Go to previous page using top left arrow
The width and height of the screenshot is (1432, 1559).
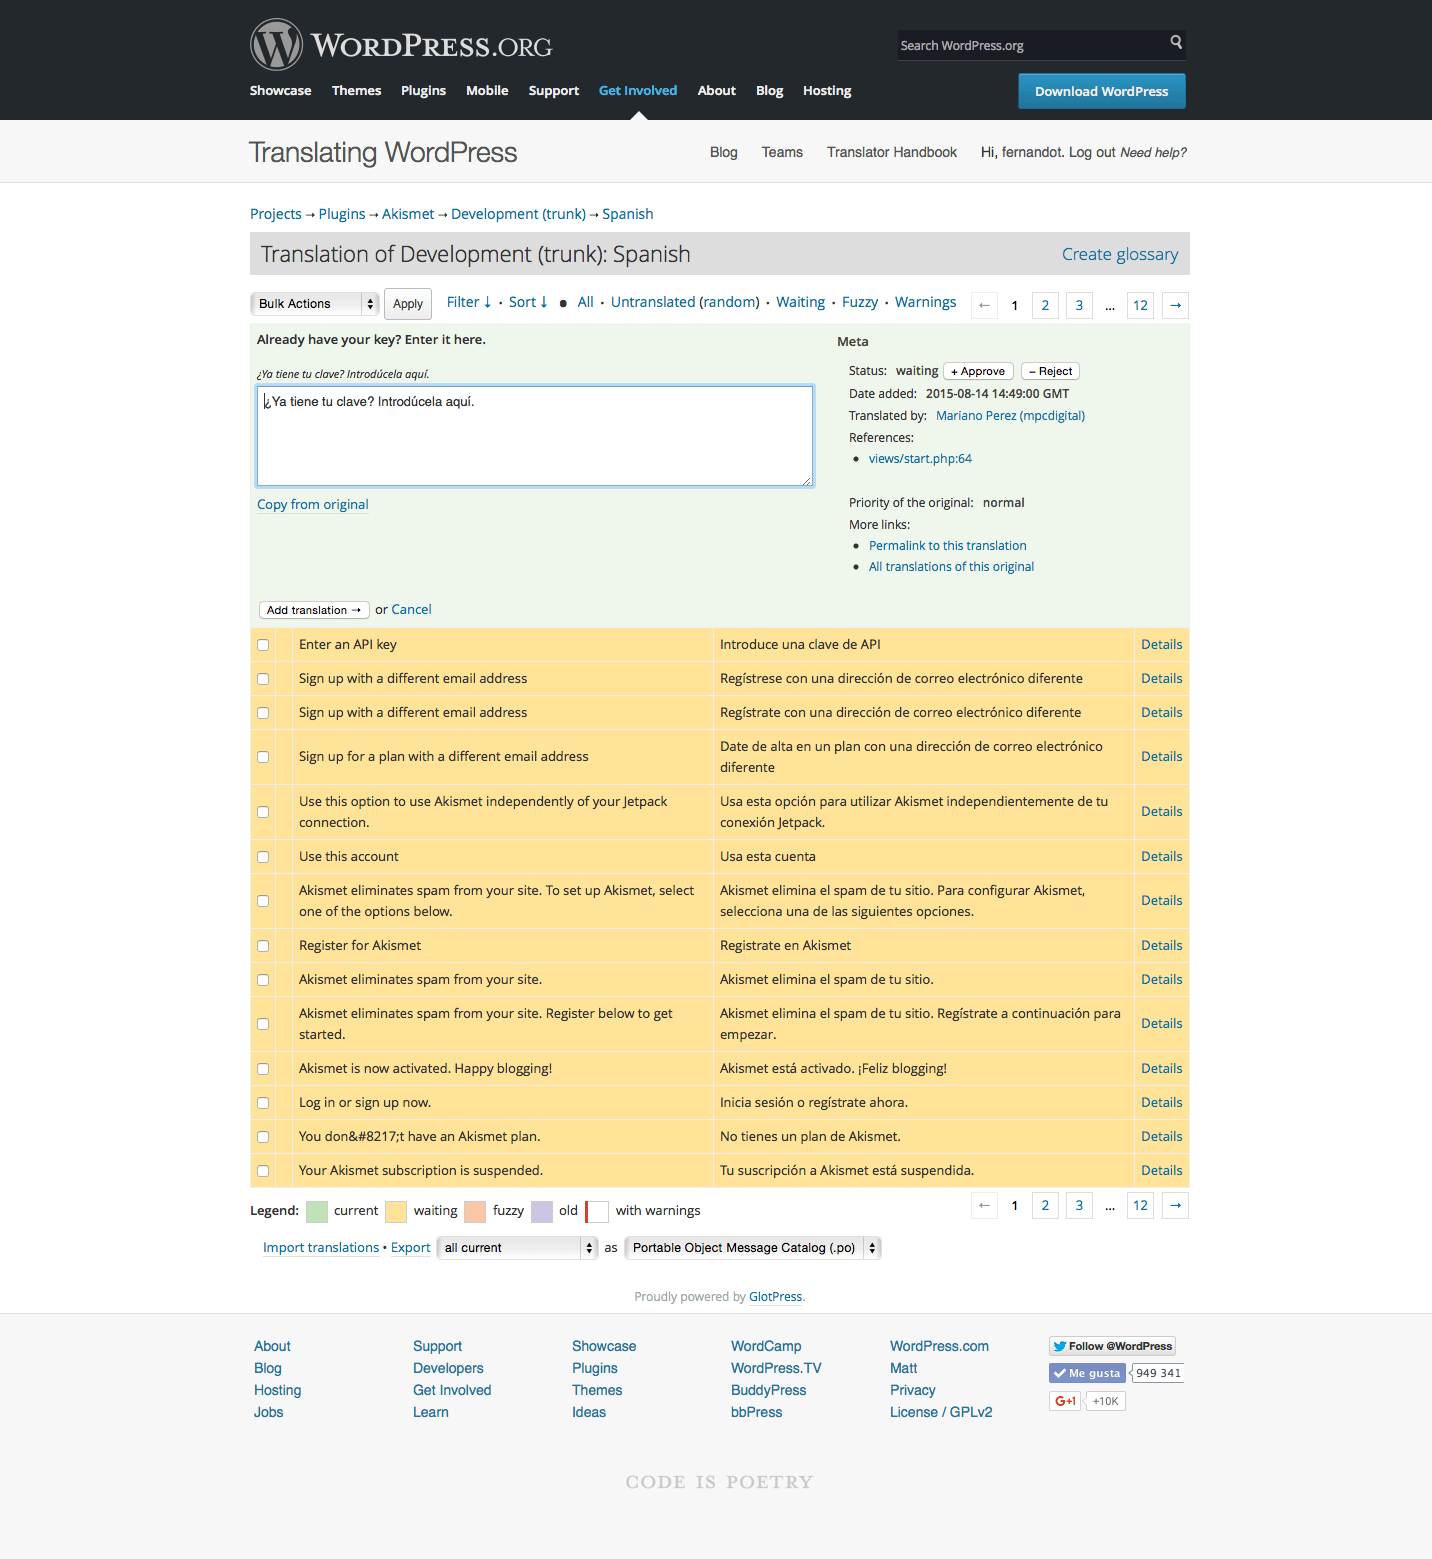[985, 305]
